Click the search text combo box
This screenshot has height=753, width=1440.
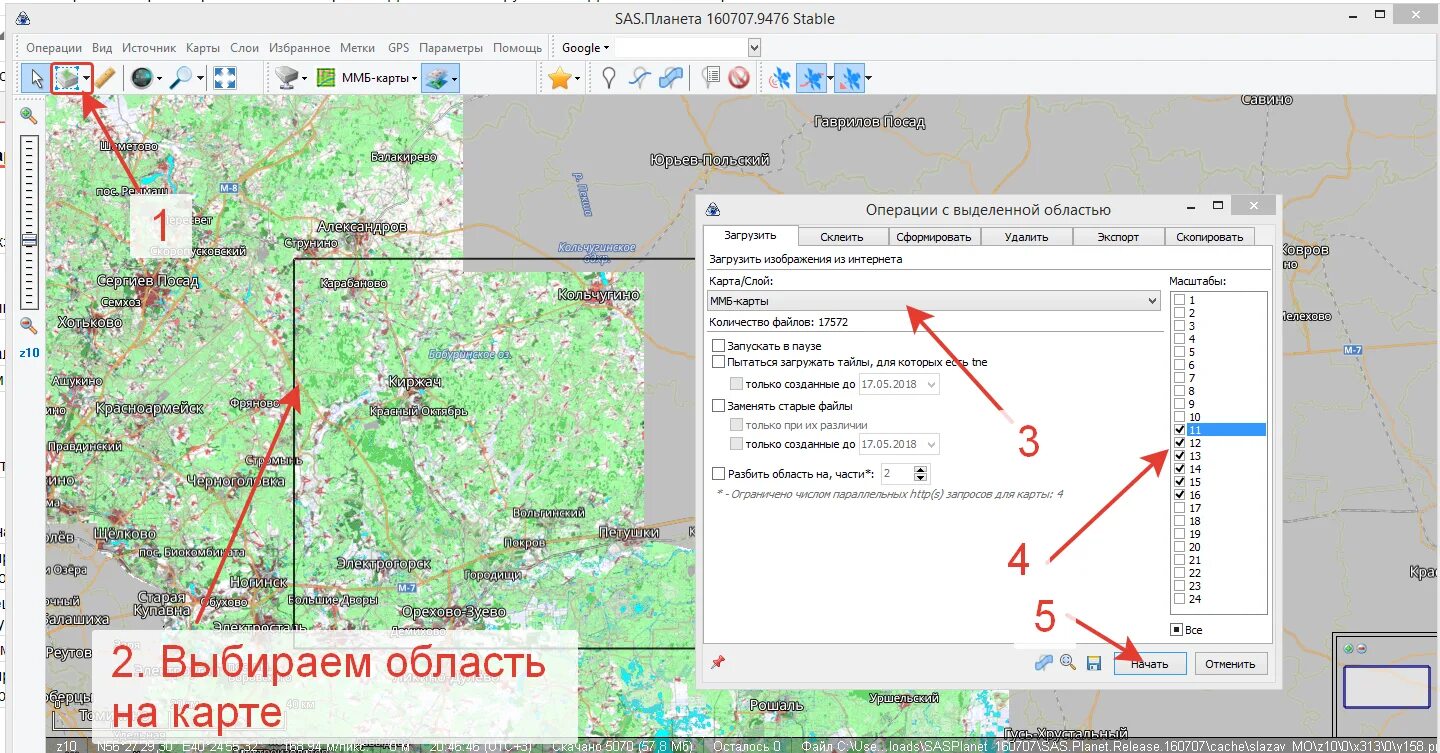click(x=687, y=47)
